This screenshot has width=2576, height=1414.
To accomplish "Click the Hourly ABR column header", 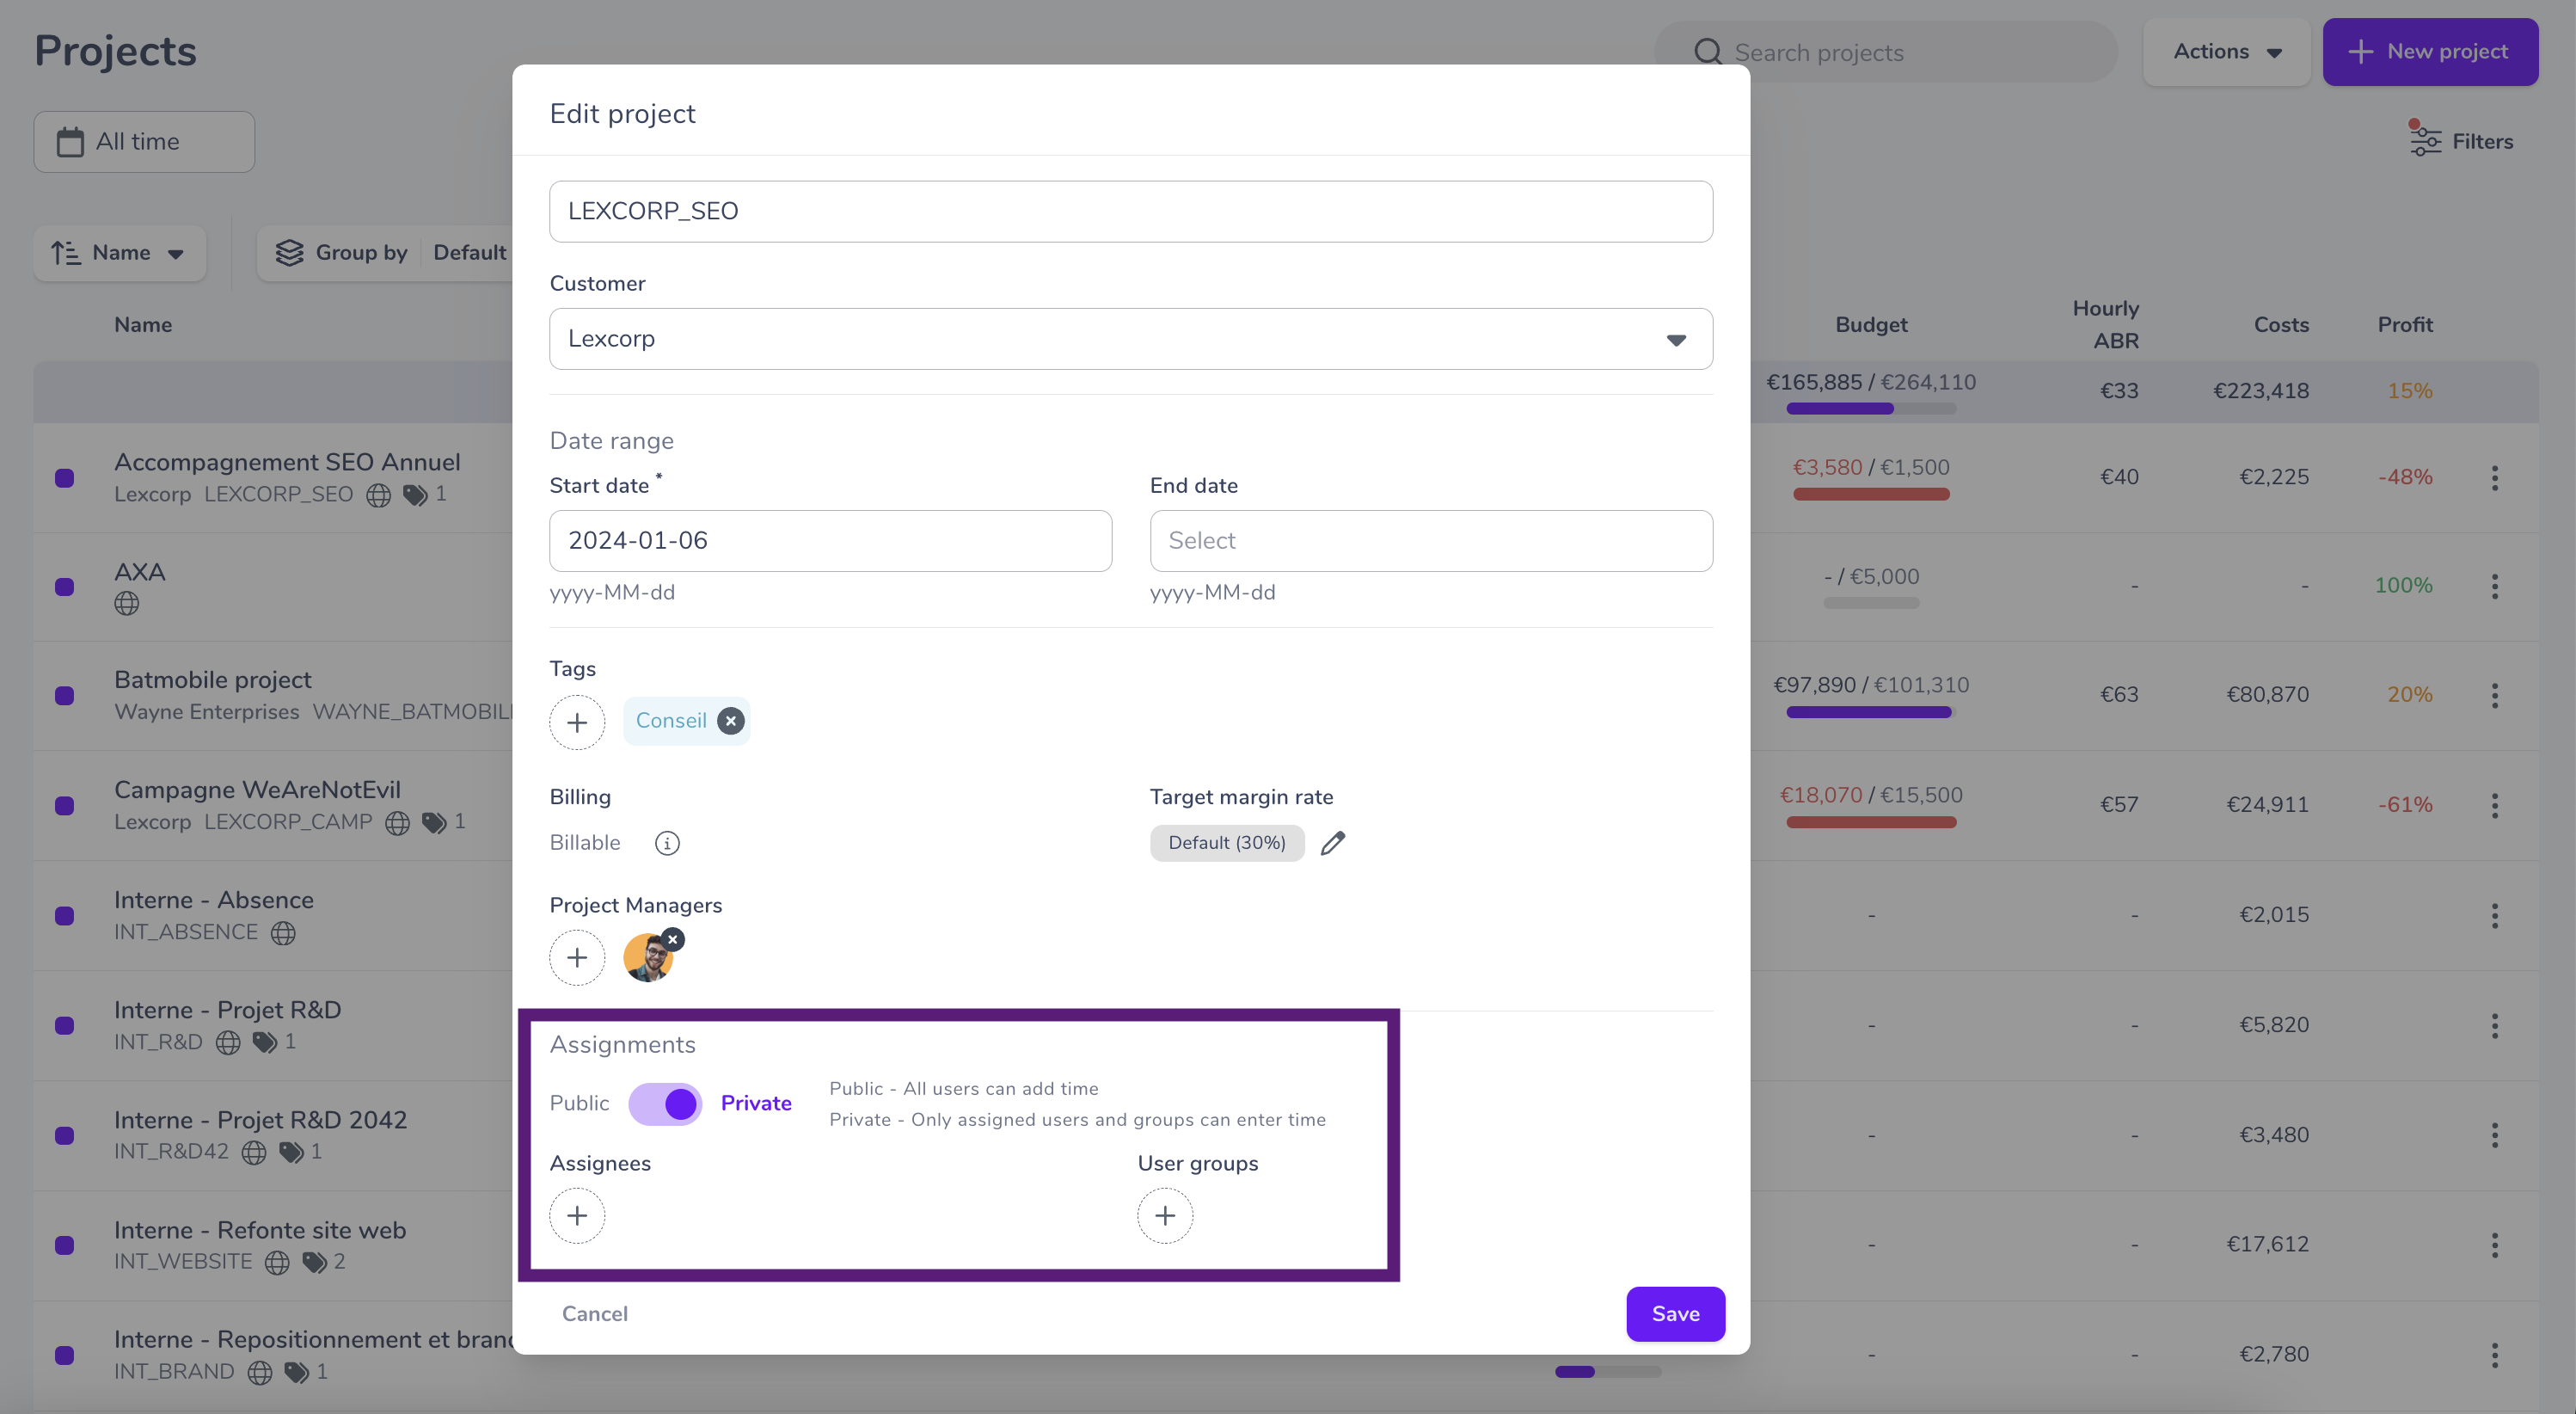I will click(2105, 324).
